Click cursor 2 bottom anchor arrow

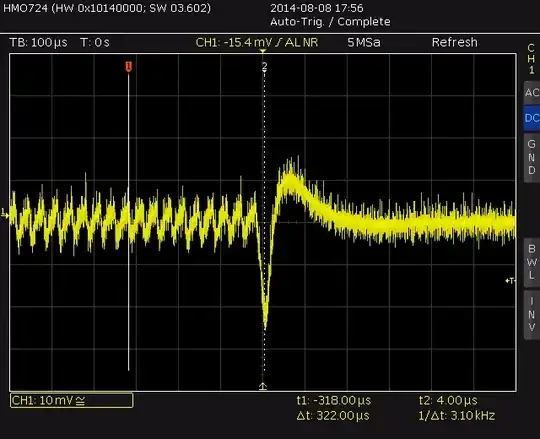point(263,386)
